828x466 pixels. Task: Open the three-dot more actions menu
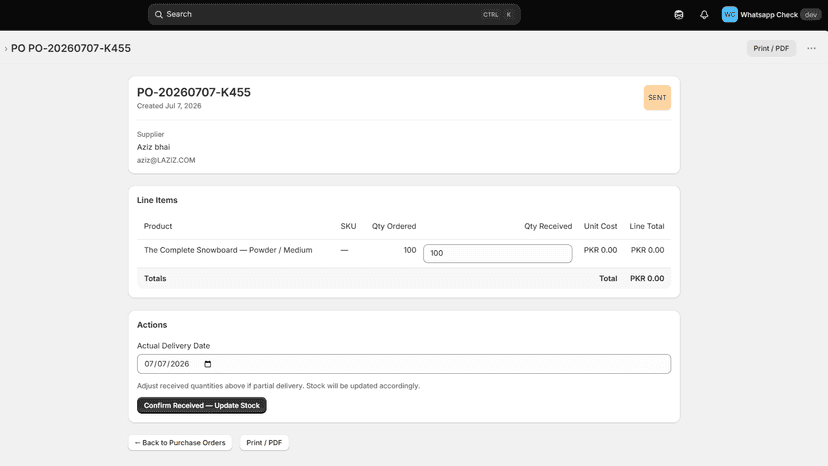coord(811,48)
